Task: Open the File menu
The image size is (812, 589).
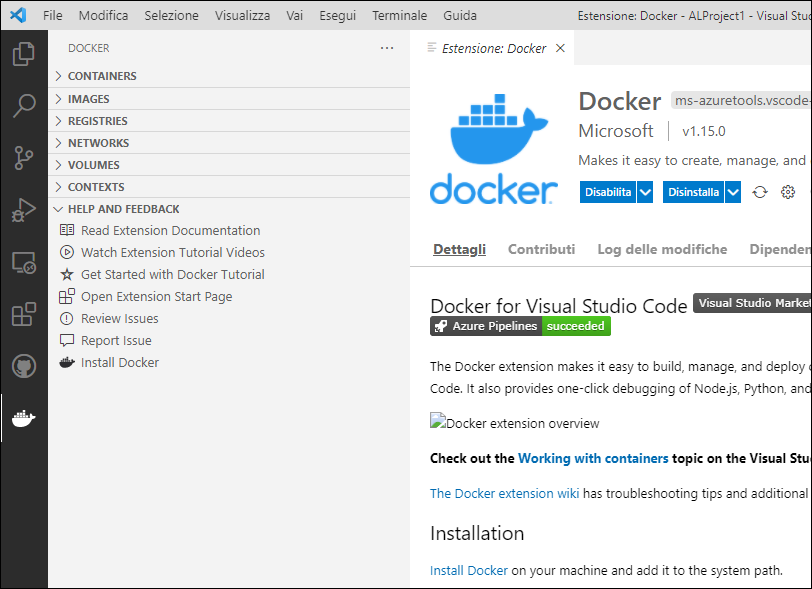Action: [52, 16]
